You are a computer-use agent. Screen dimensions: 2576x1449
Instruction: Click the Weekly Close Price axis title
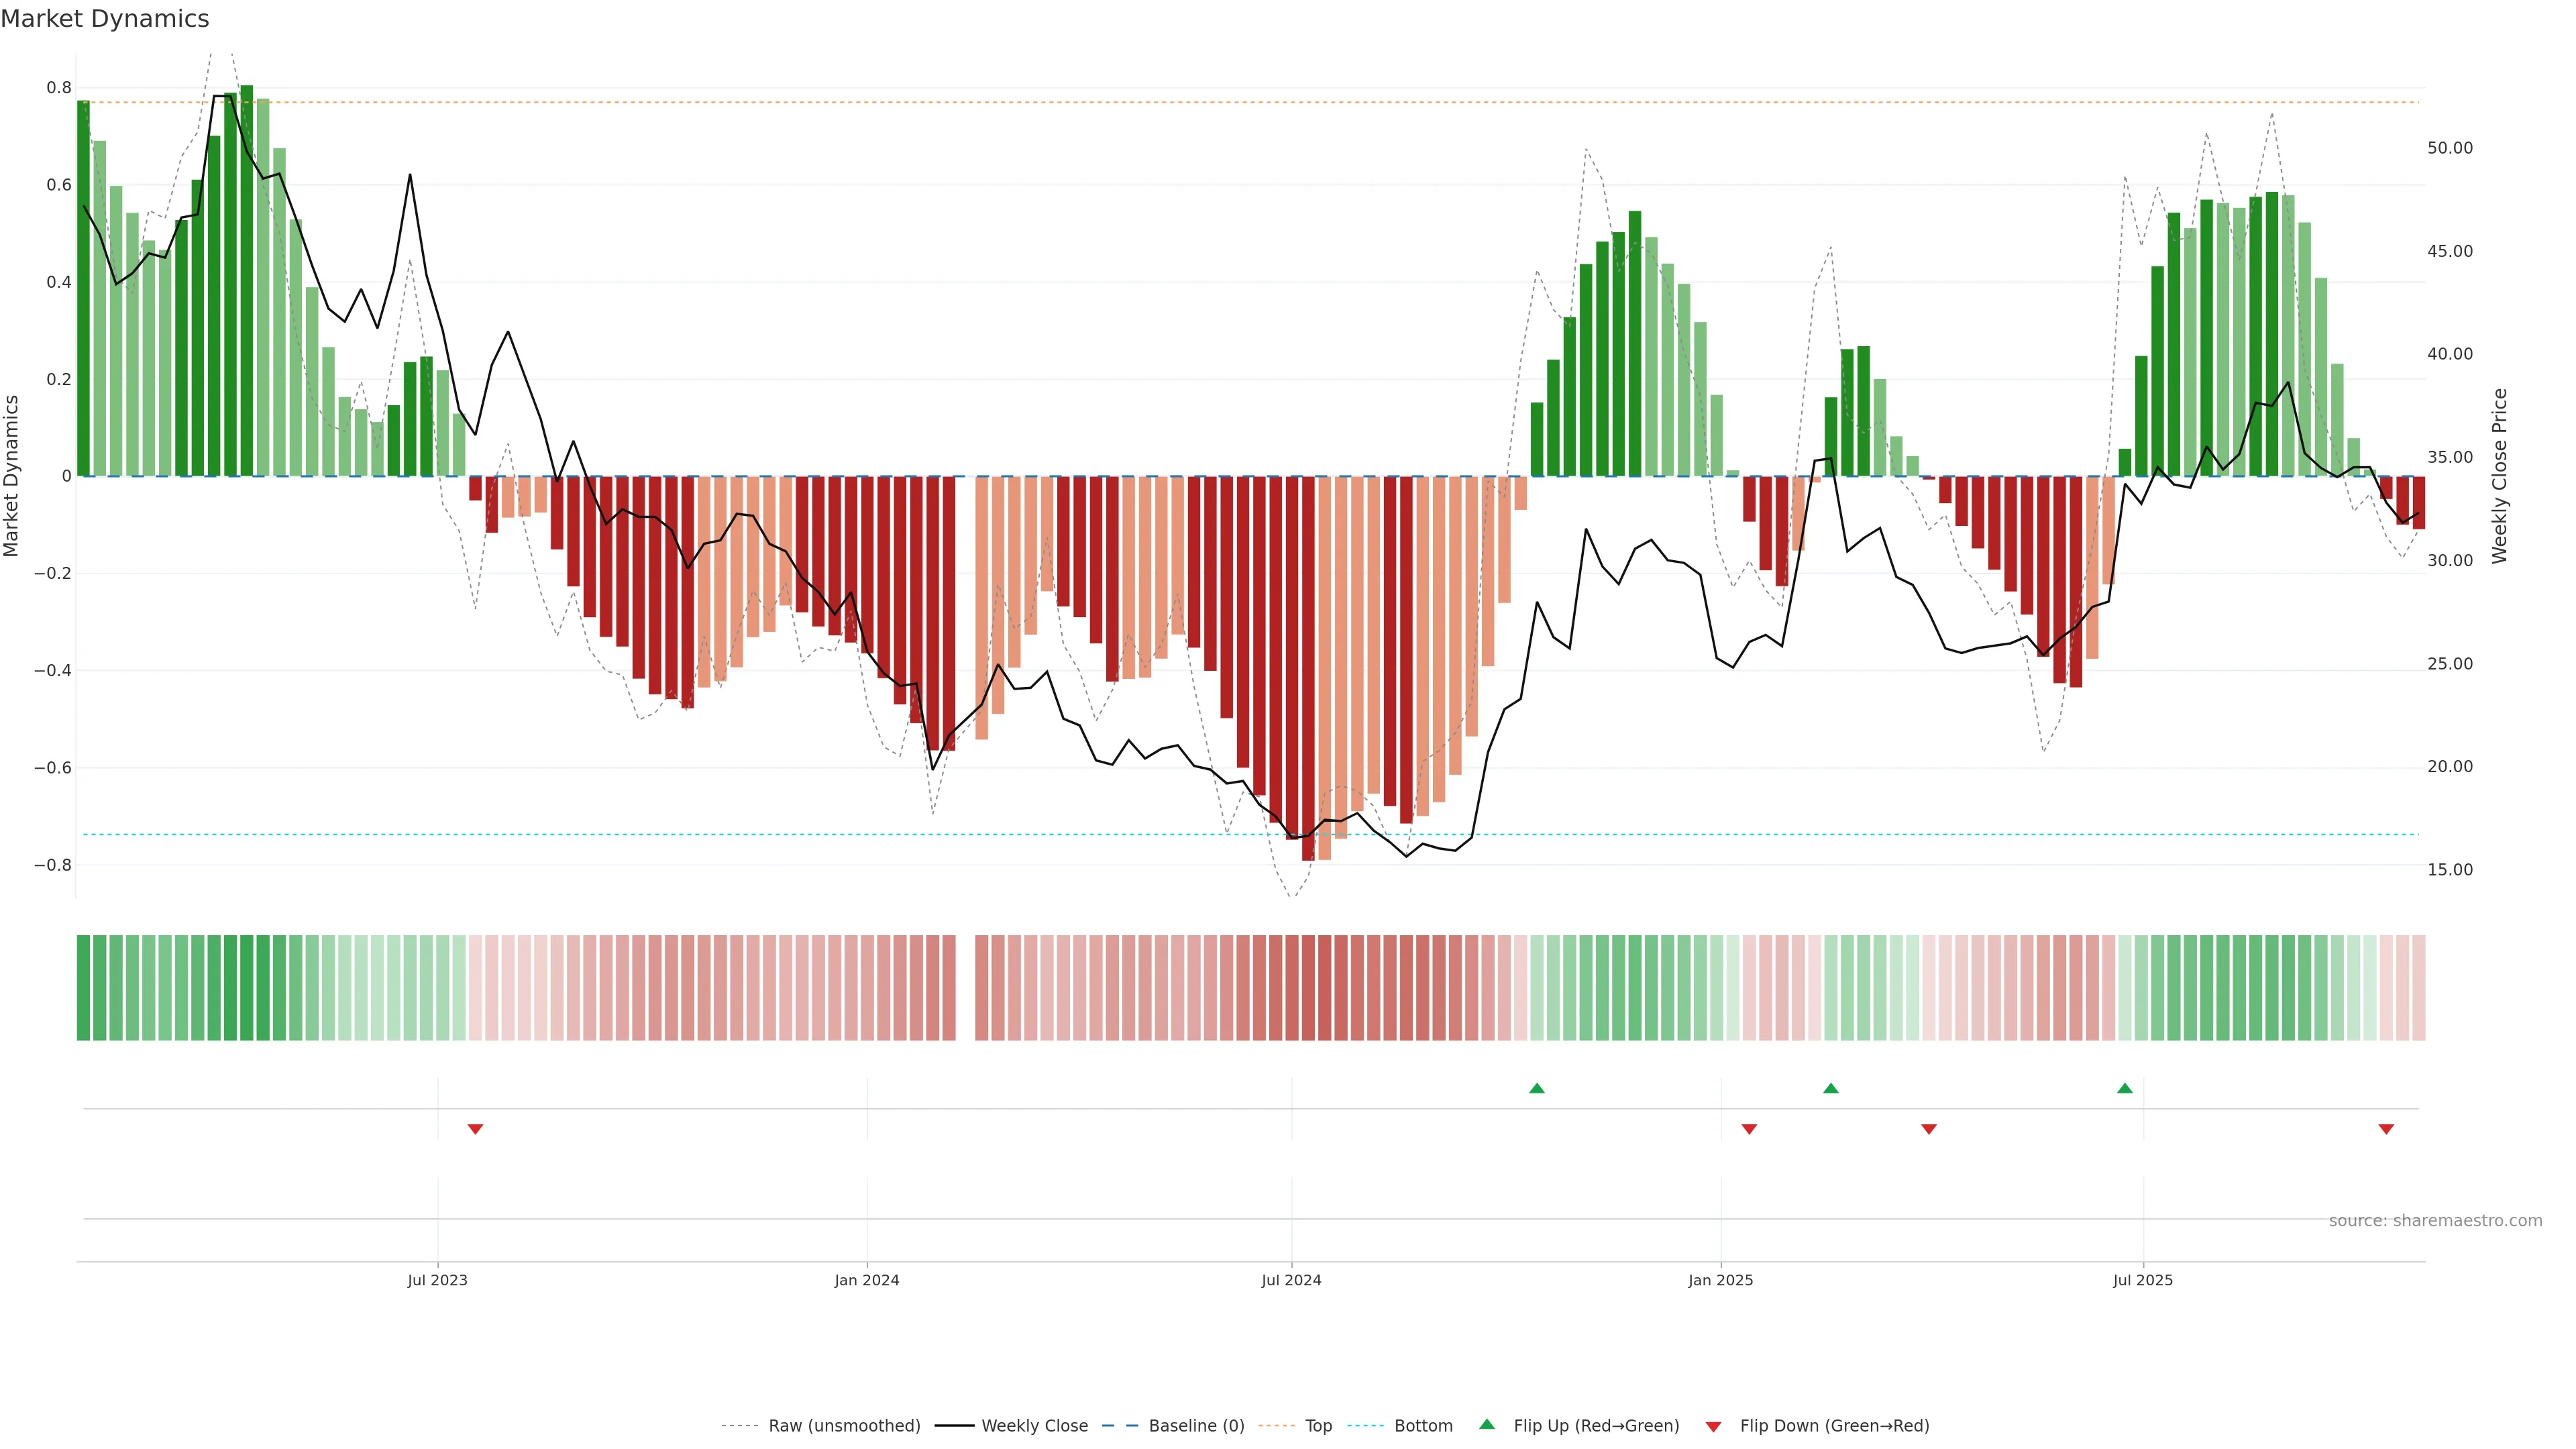click(x=2499, y=476)
